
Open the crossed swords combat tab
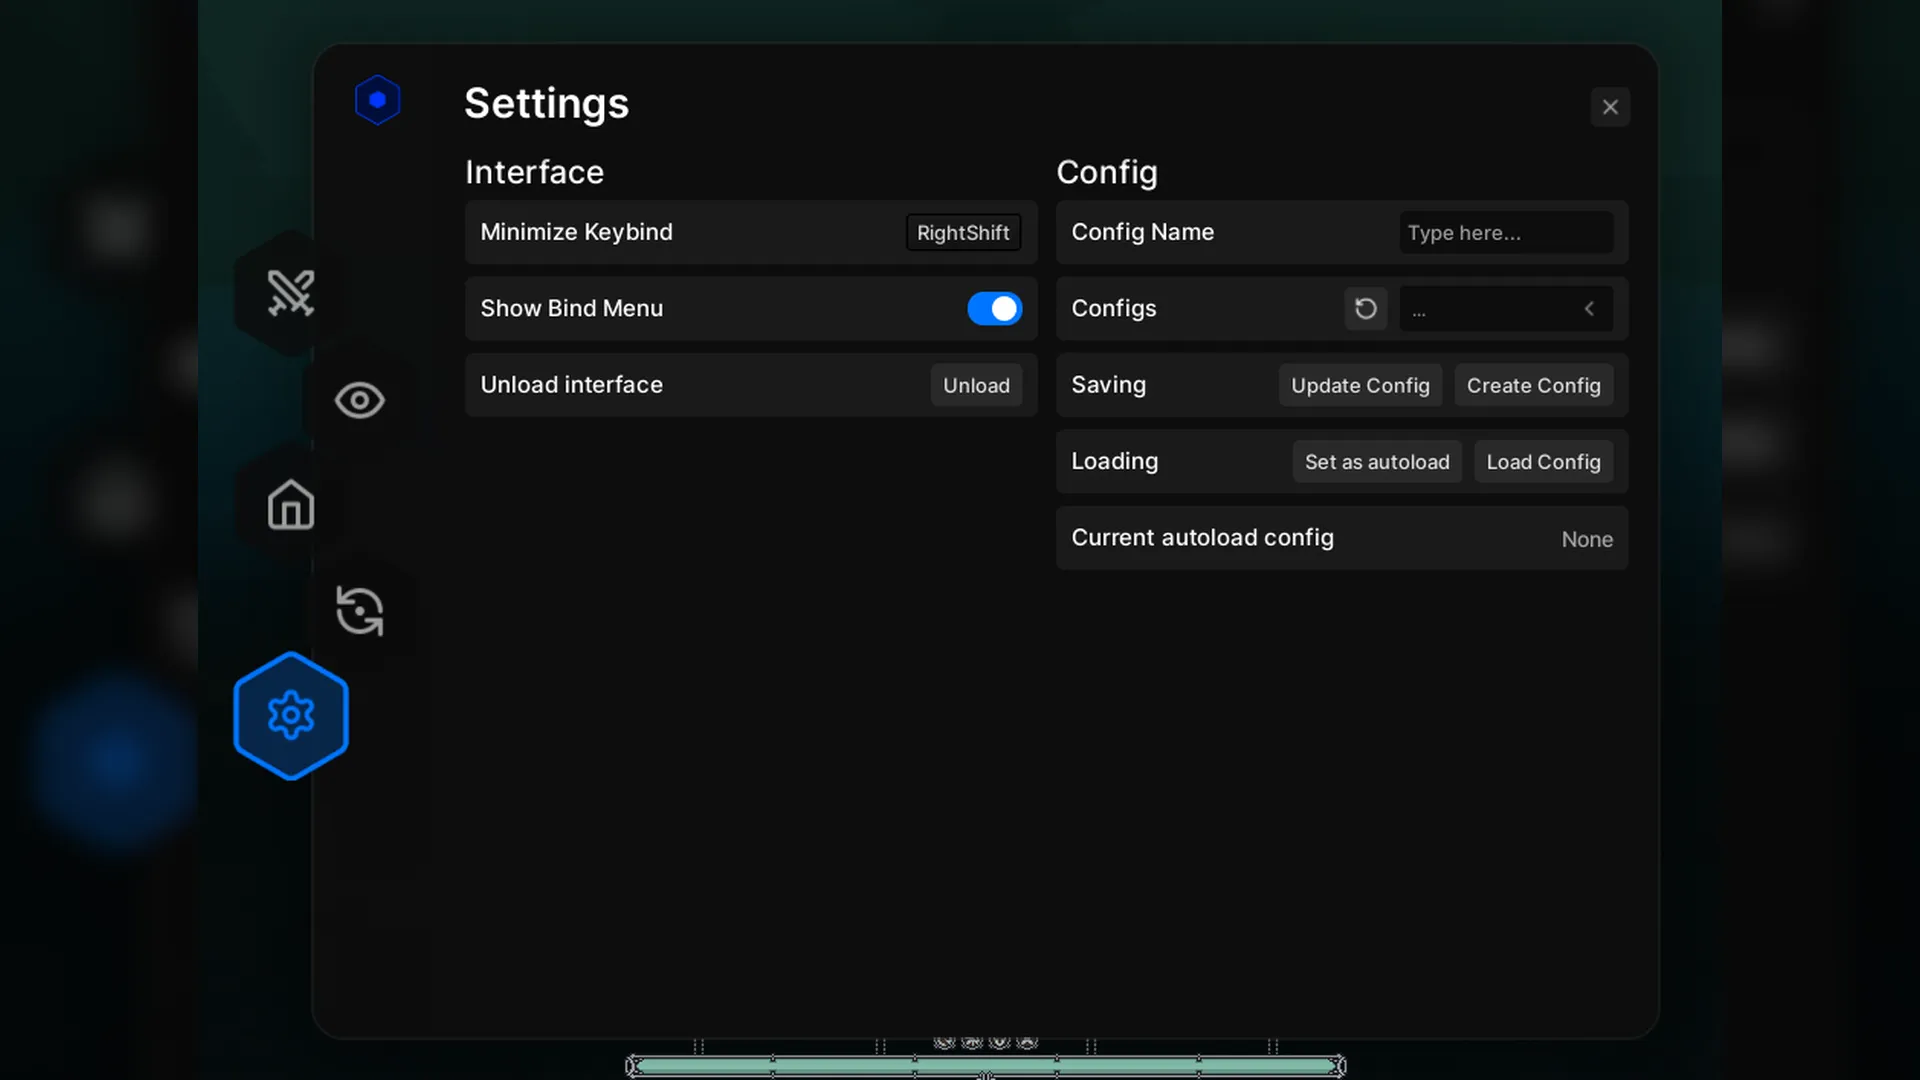point(291,293)
